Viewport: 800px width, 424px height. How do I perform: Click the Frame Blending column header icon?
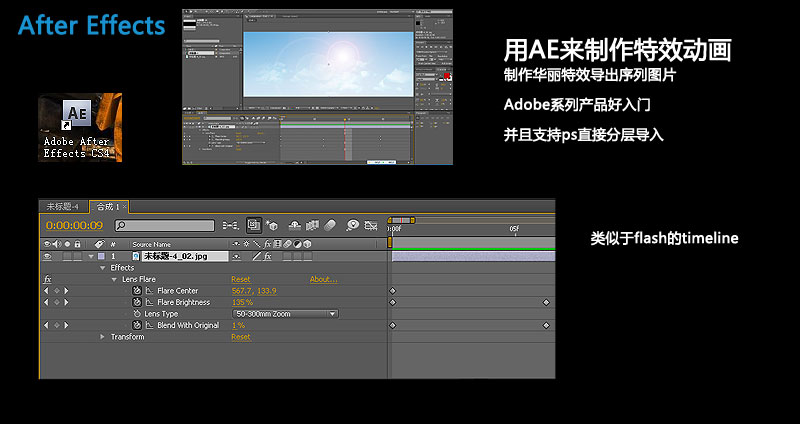coord(278,244)
